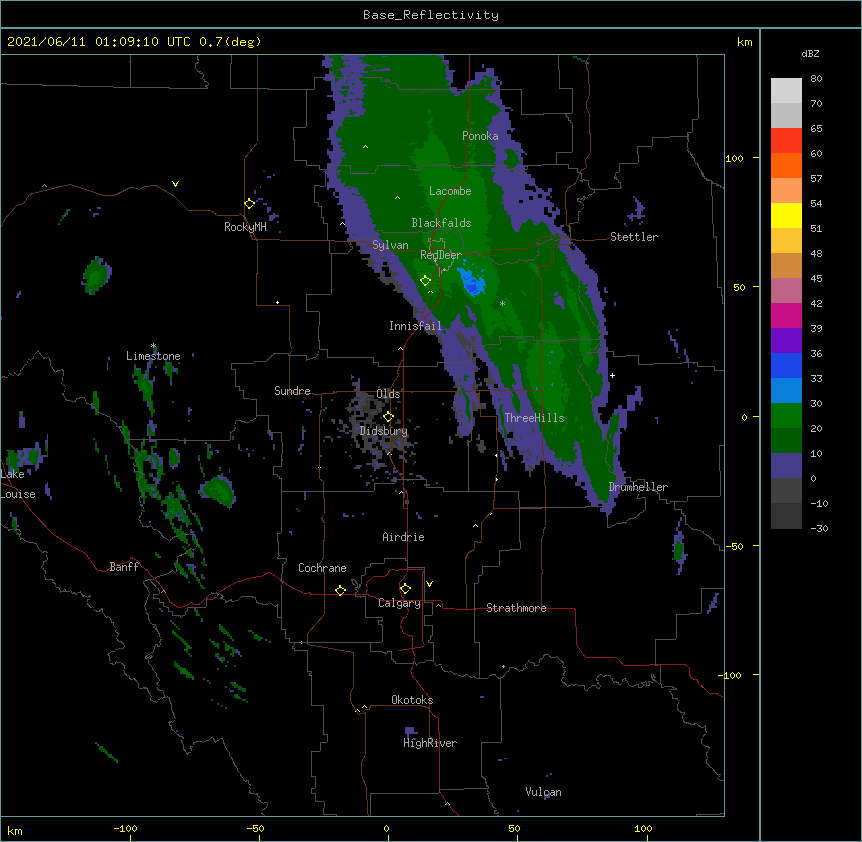Click the Lake Louise label
862x842 pixels.
coord(18,484)
